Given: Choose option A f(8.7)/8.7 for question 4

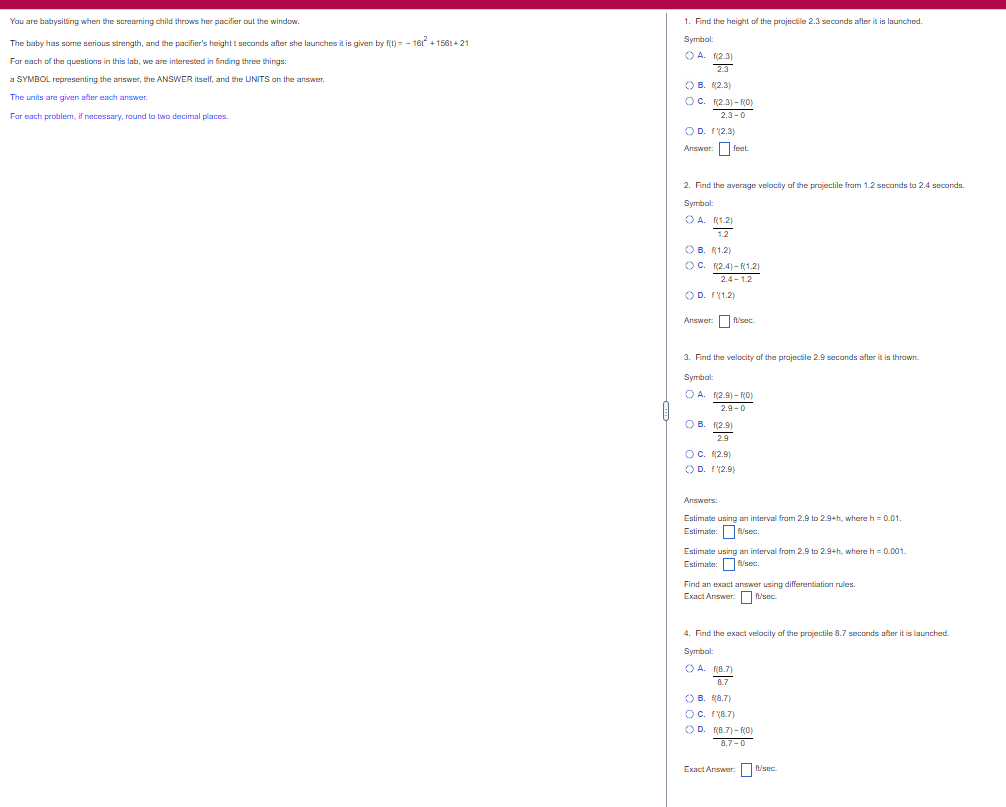Looking at the screenshot, I should tap(688, 668).
